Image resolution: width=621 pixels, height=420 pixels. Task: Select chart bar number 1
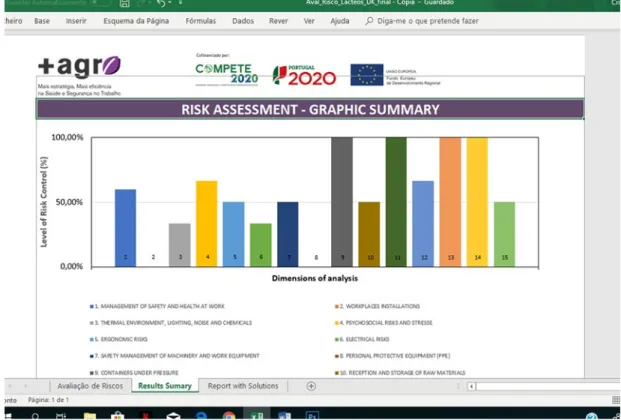(x=126, y=228)
